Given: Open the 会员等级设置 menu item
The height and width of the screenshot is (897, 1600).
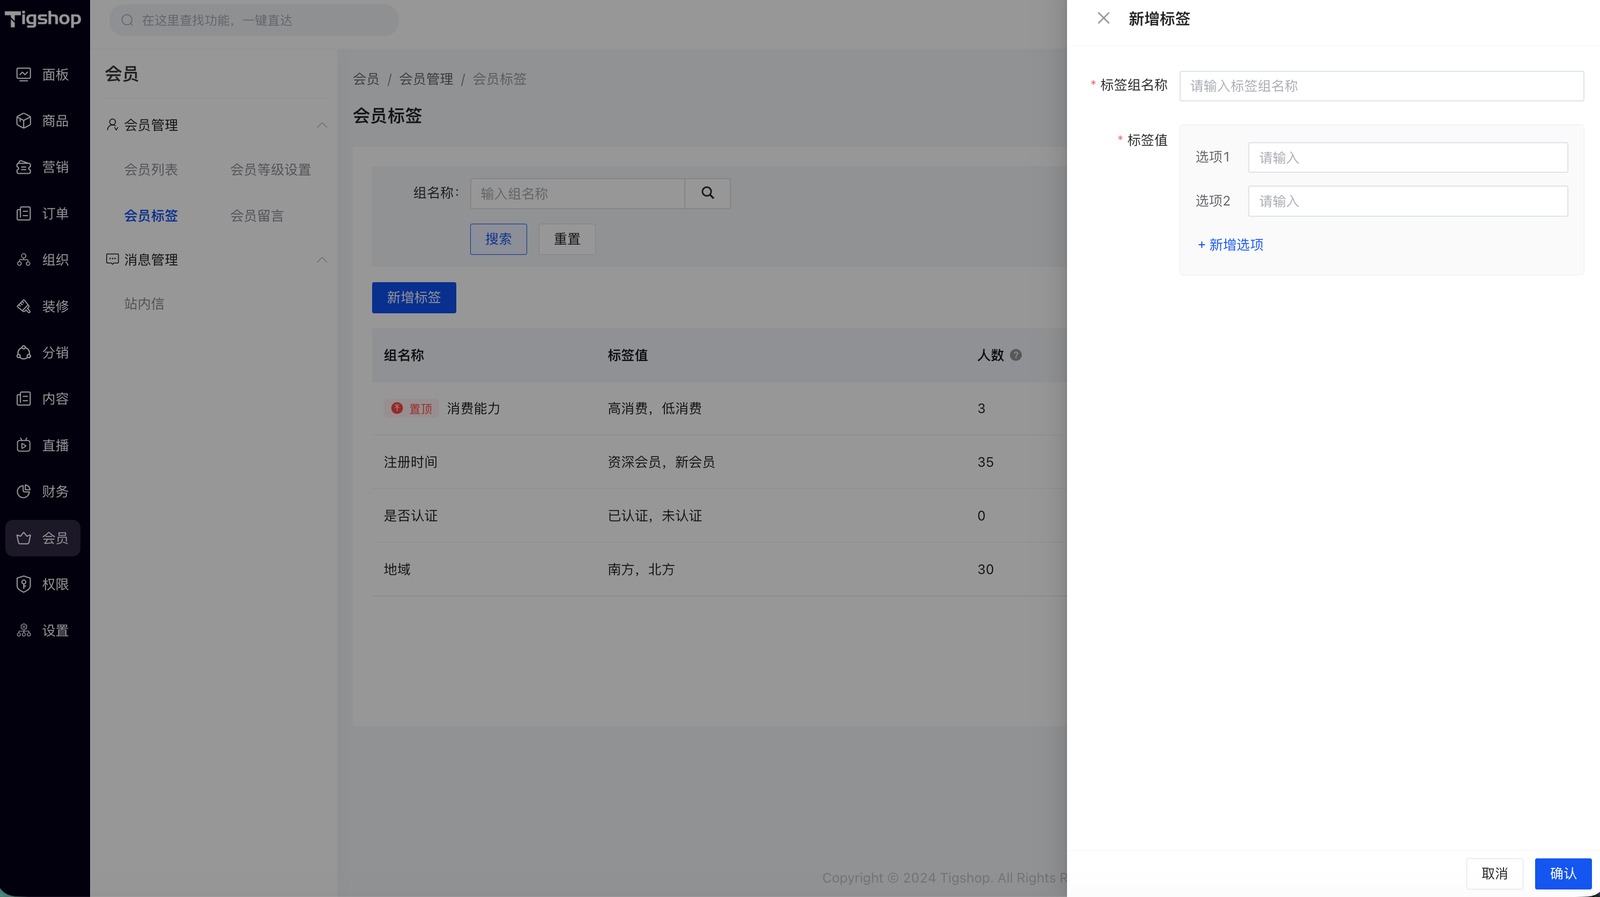Looking at the screenshot, I should (x=270, y=170).
